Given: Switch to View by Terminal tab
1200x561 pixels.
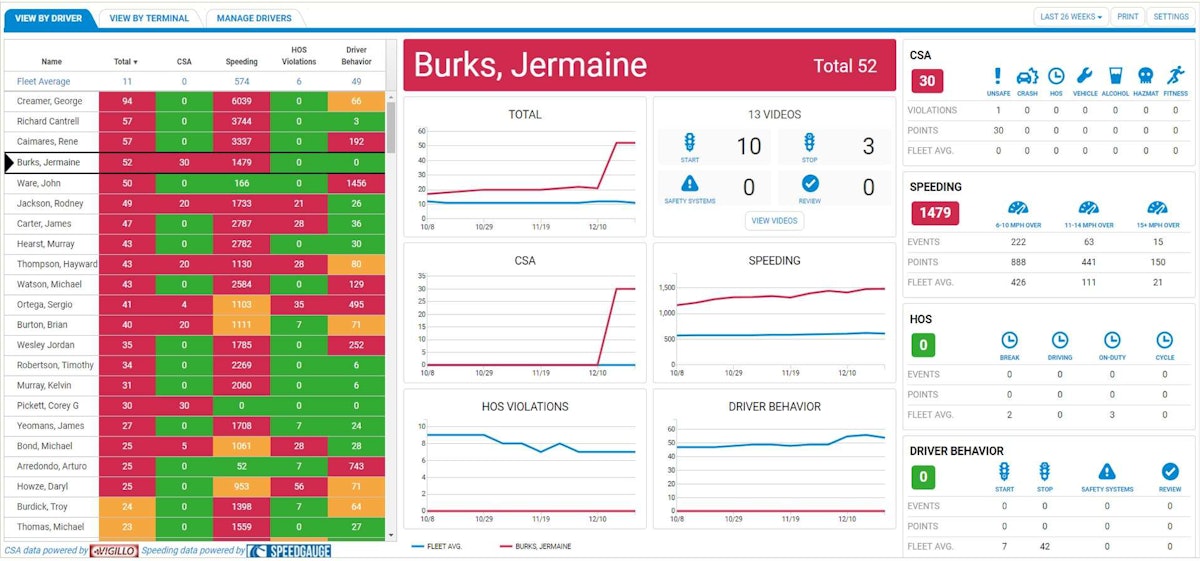Looking at the screenshot, I should [149, 18].
